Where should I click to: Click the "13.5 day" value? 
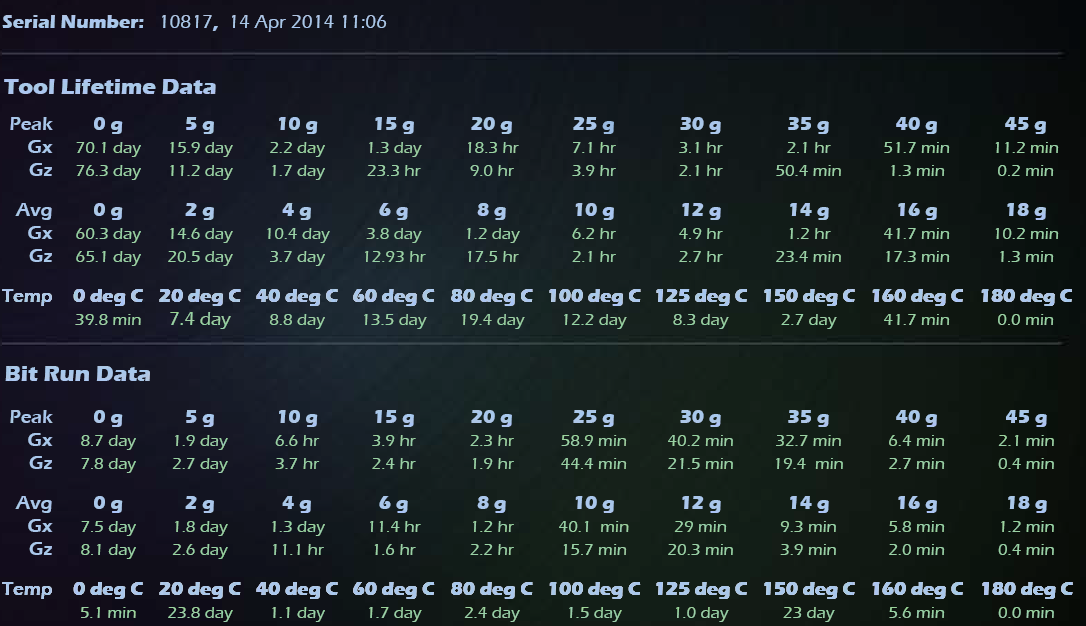(394, 320)
